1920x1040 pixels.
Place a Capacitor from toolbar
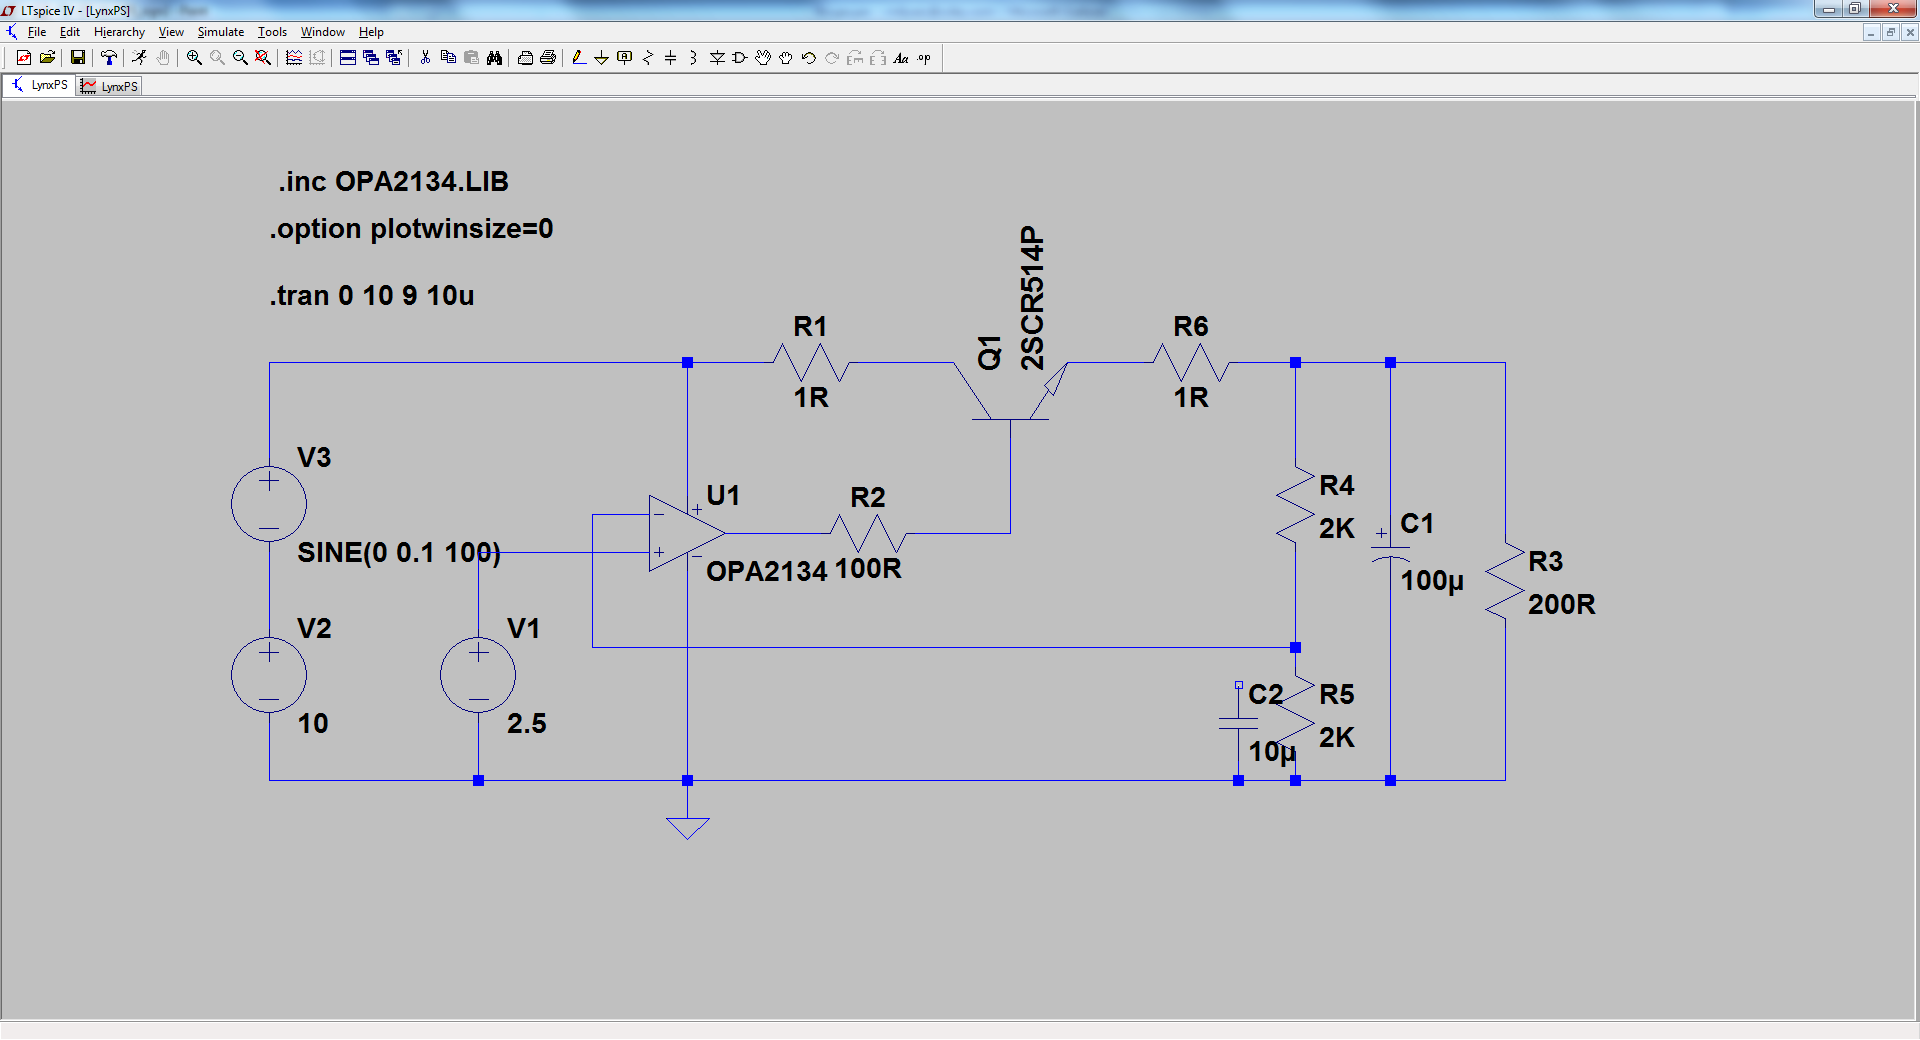pos(671,58)
